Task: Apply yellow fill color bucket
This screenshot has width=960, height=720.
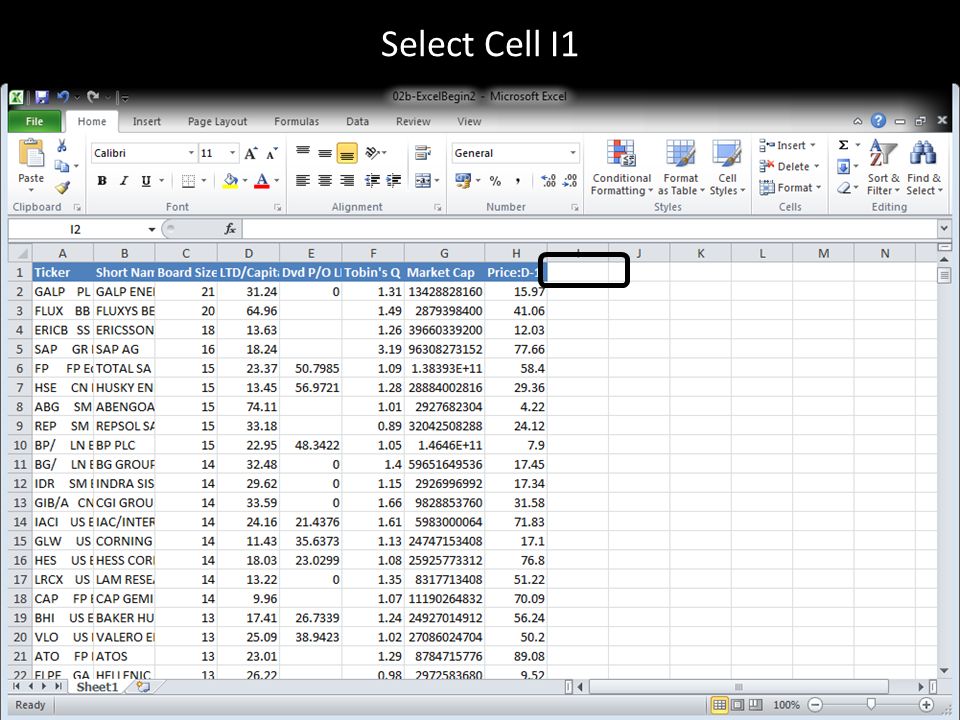Action: 230,181
